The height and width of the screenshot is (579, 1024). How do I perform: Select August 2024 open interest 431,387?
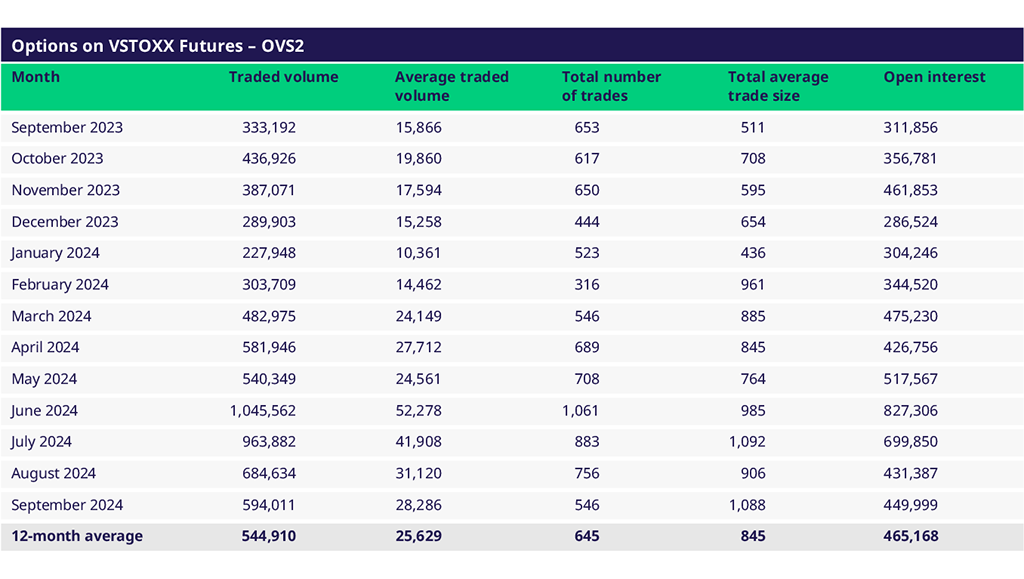pos(911,473)
